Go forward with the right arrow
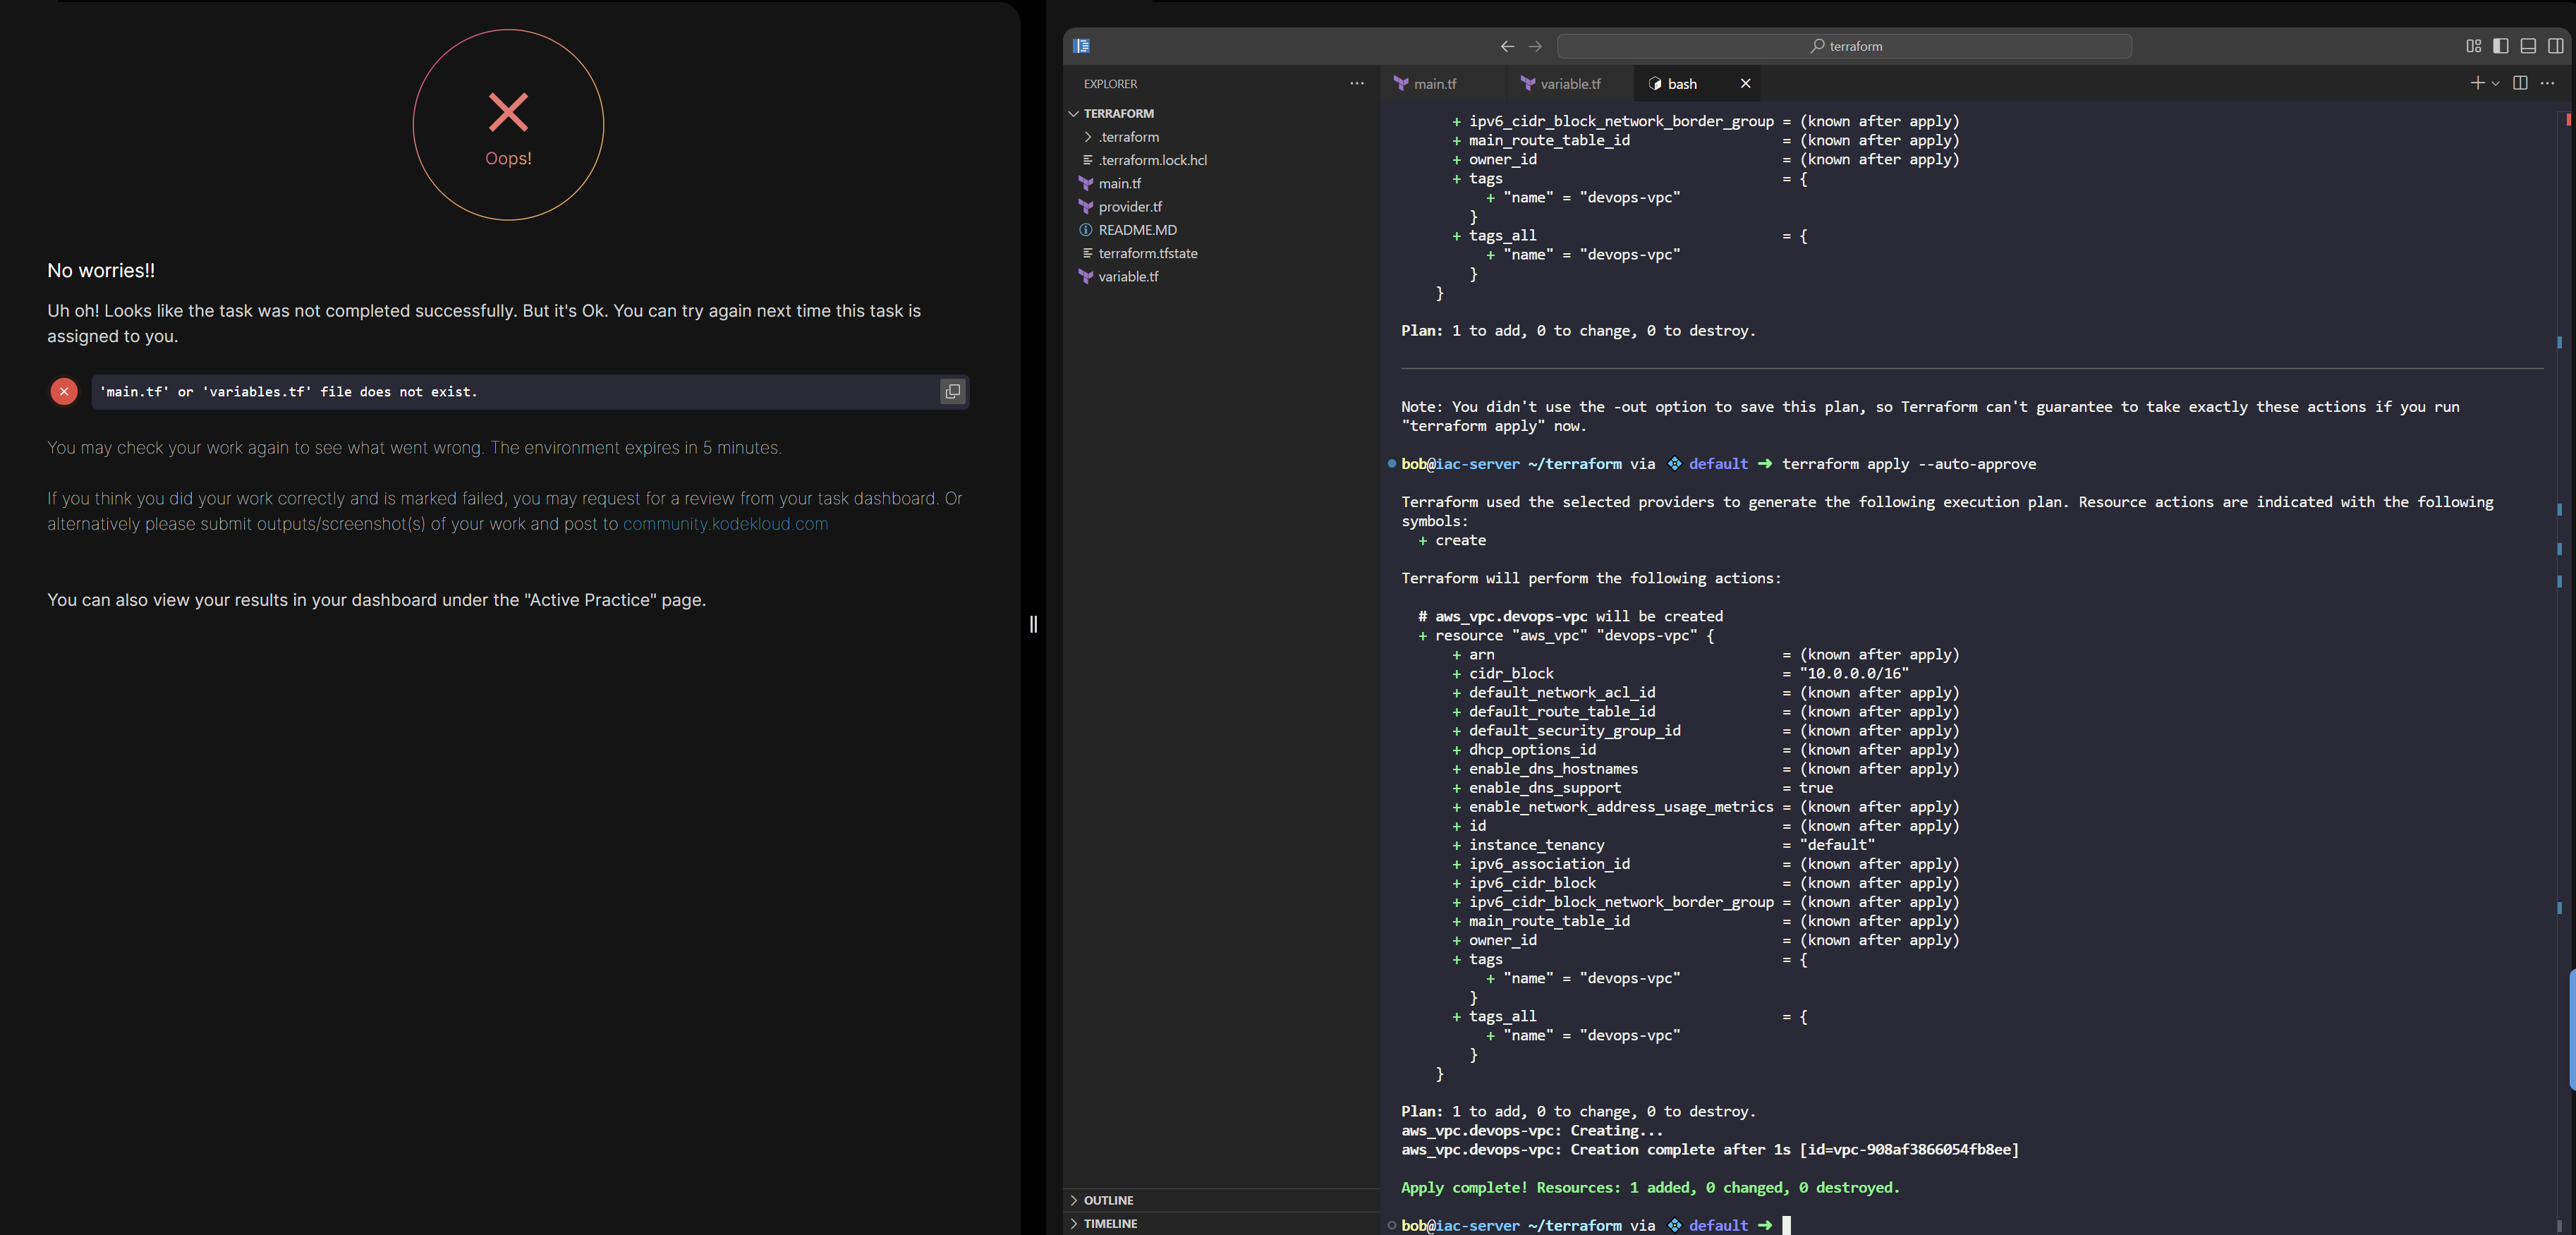This screenshot has height=1235, width=2576. (x=1535, y=46)
